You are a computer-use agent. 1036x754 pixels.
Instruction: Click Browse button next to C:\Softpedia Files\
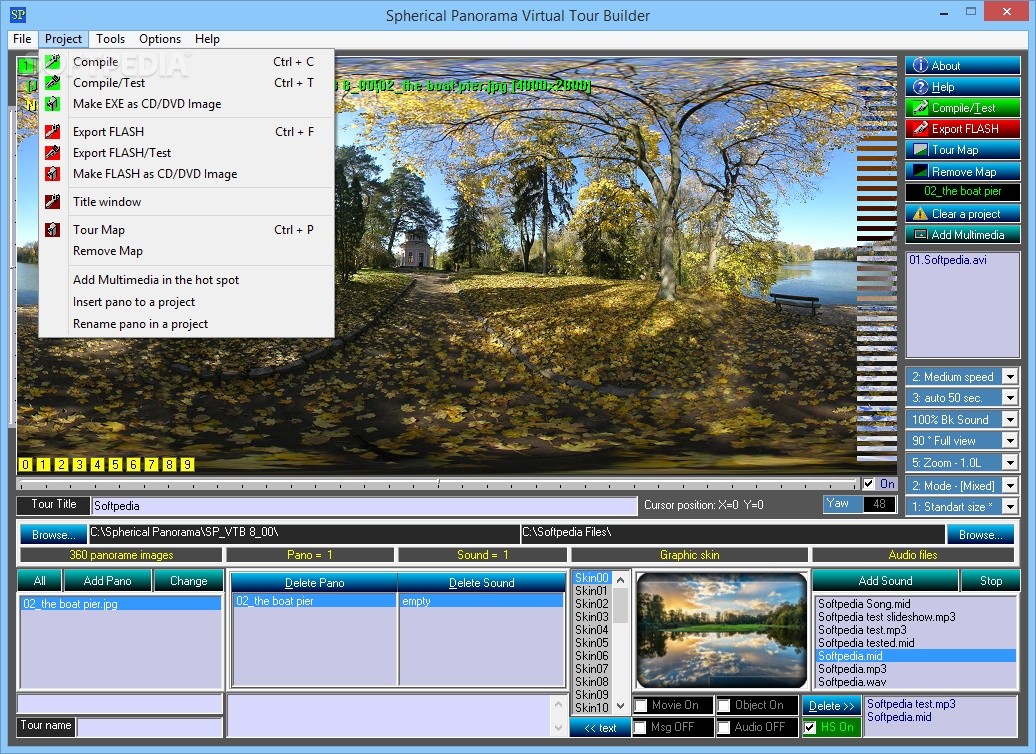coord(981,535)
